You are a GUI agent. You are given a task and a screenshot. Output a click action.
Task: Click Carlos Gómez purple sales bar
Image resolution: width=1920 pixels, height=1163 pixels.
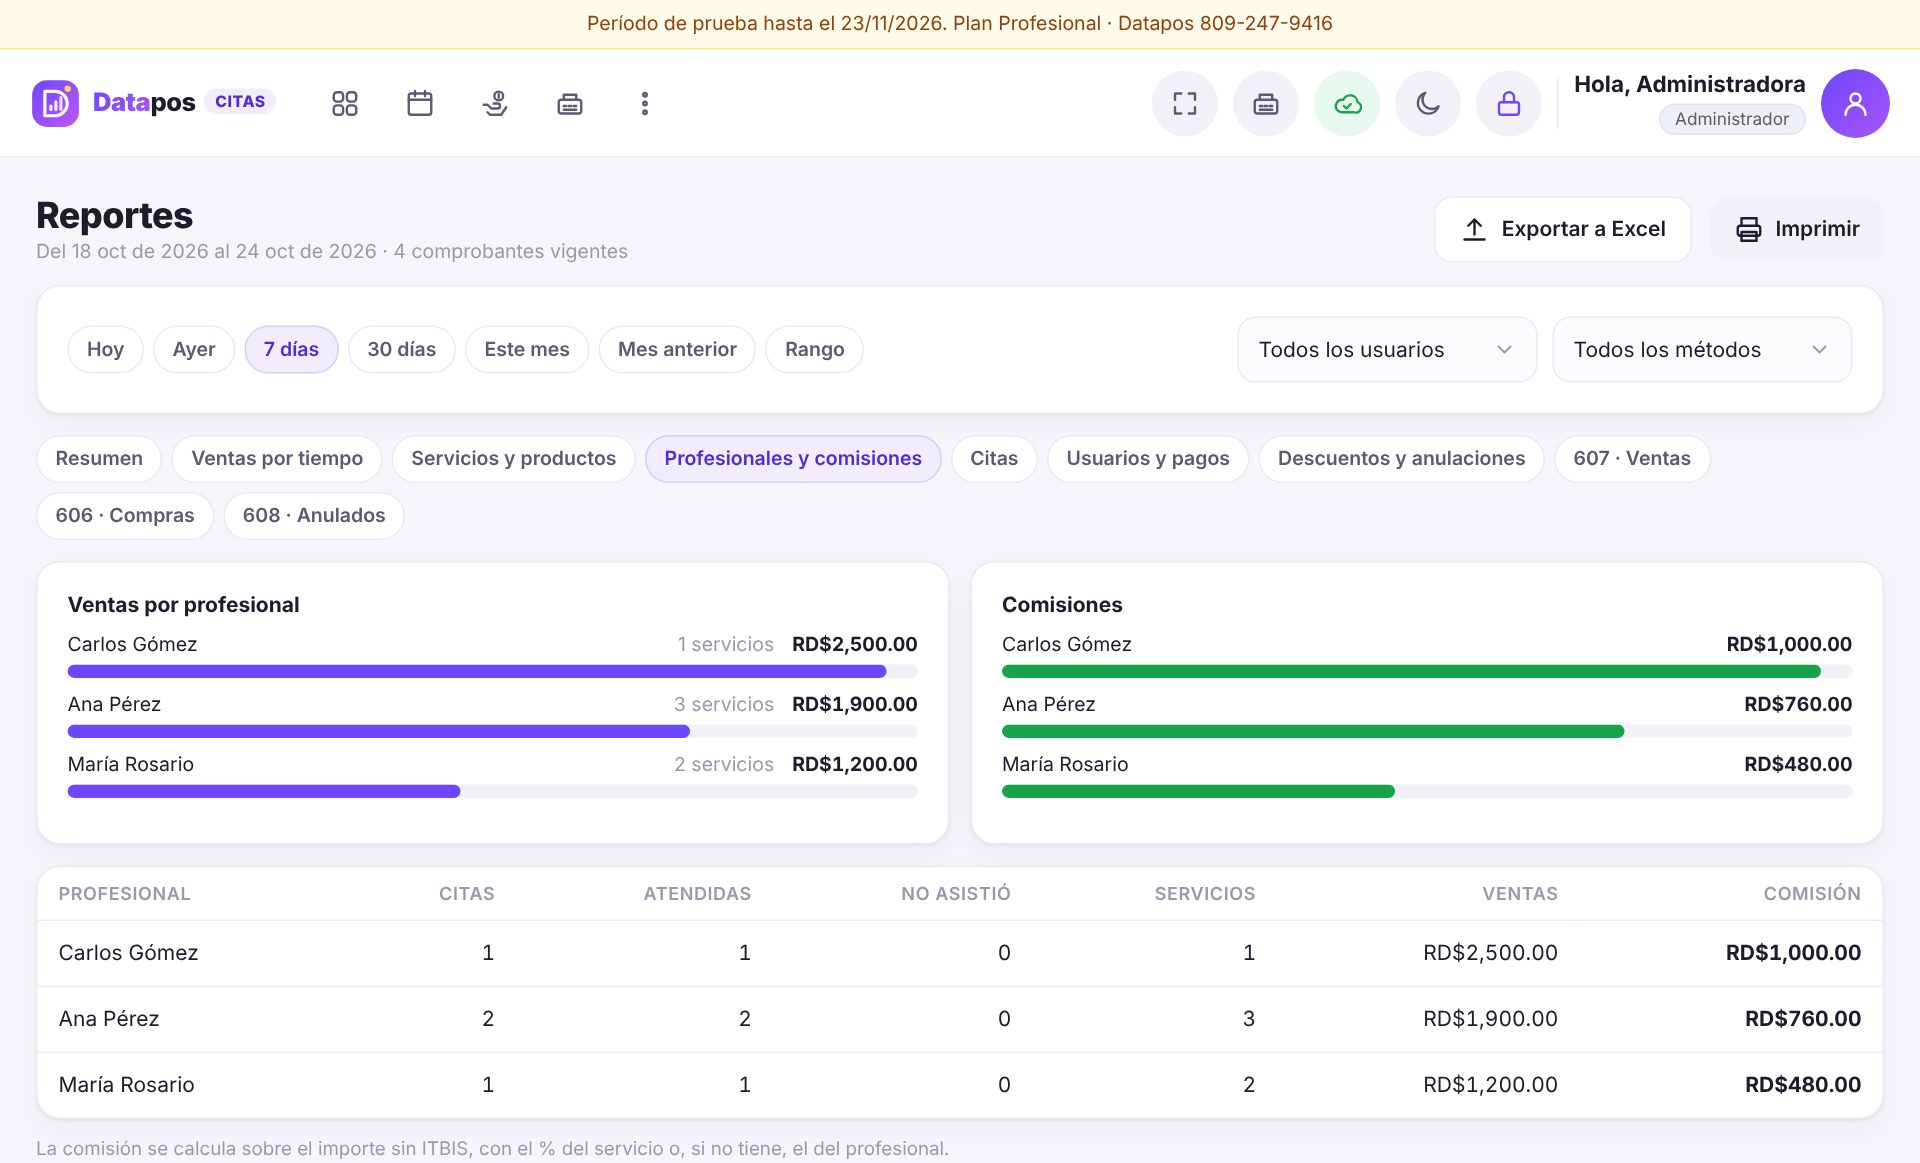pos(477,672)
